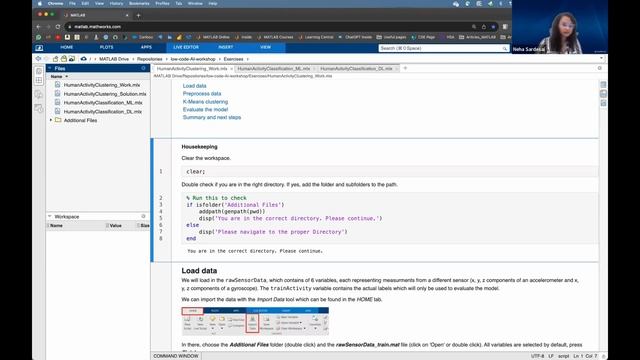The height and width of the screenshot is (360, 640).
Task: Switch to the APPS tab
Action: tap(146, 47)
